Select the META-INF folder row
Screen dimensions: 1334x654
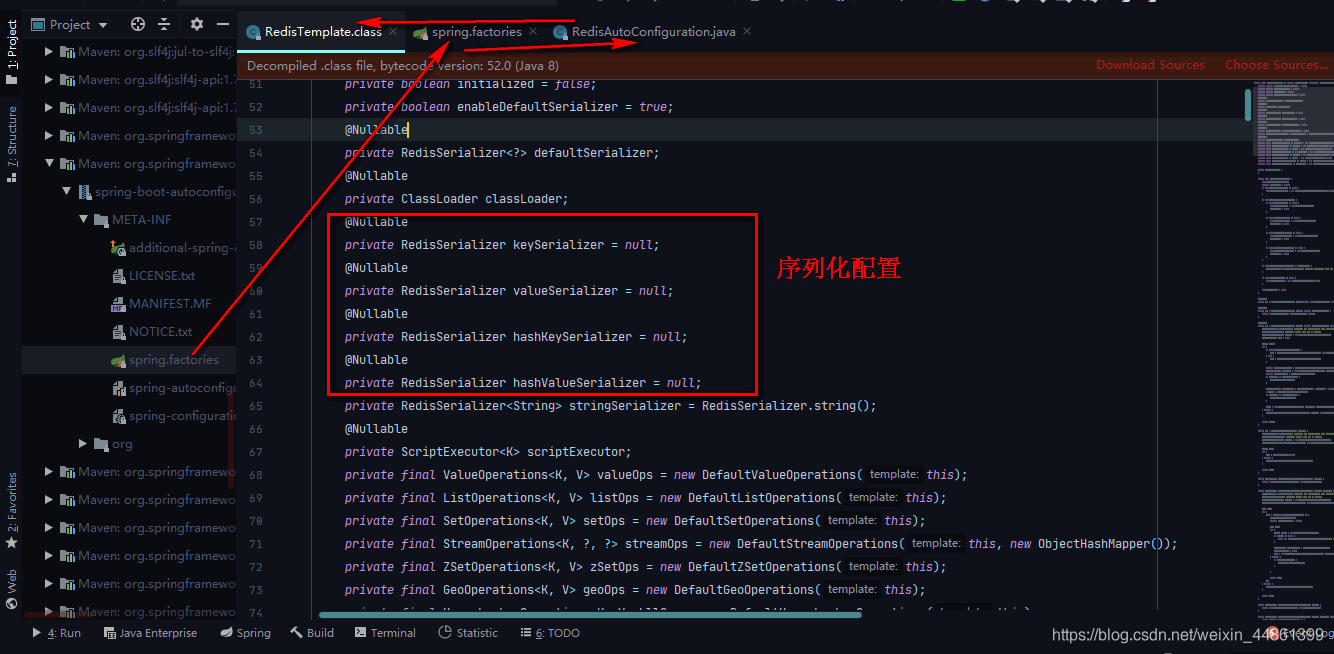[129, 220]
